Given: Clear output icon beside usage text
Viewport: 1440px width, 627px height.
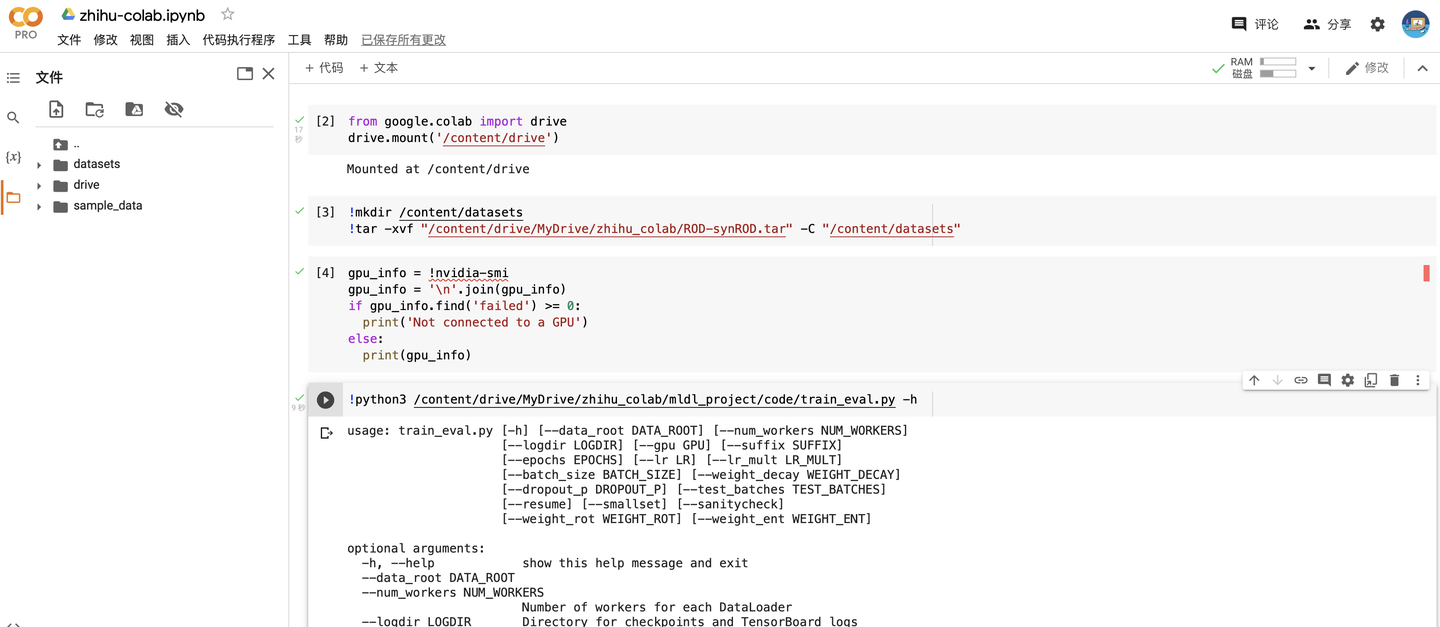Looking at the screenshot, I should pos(326,433).
